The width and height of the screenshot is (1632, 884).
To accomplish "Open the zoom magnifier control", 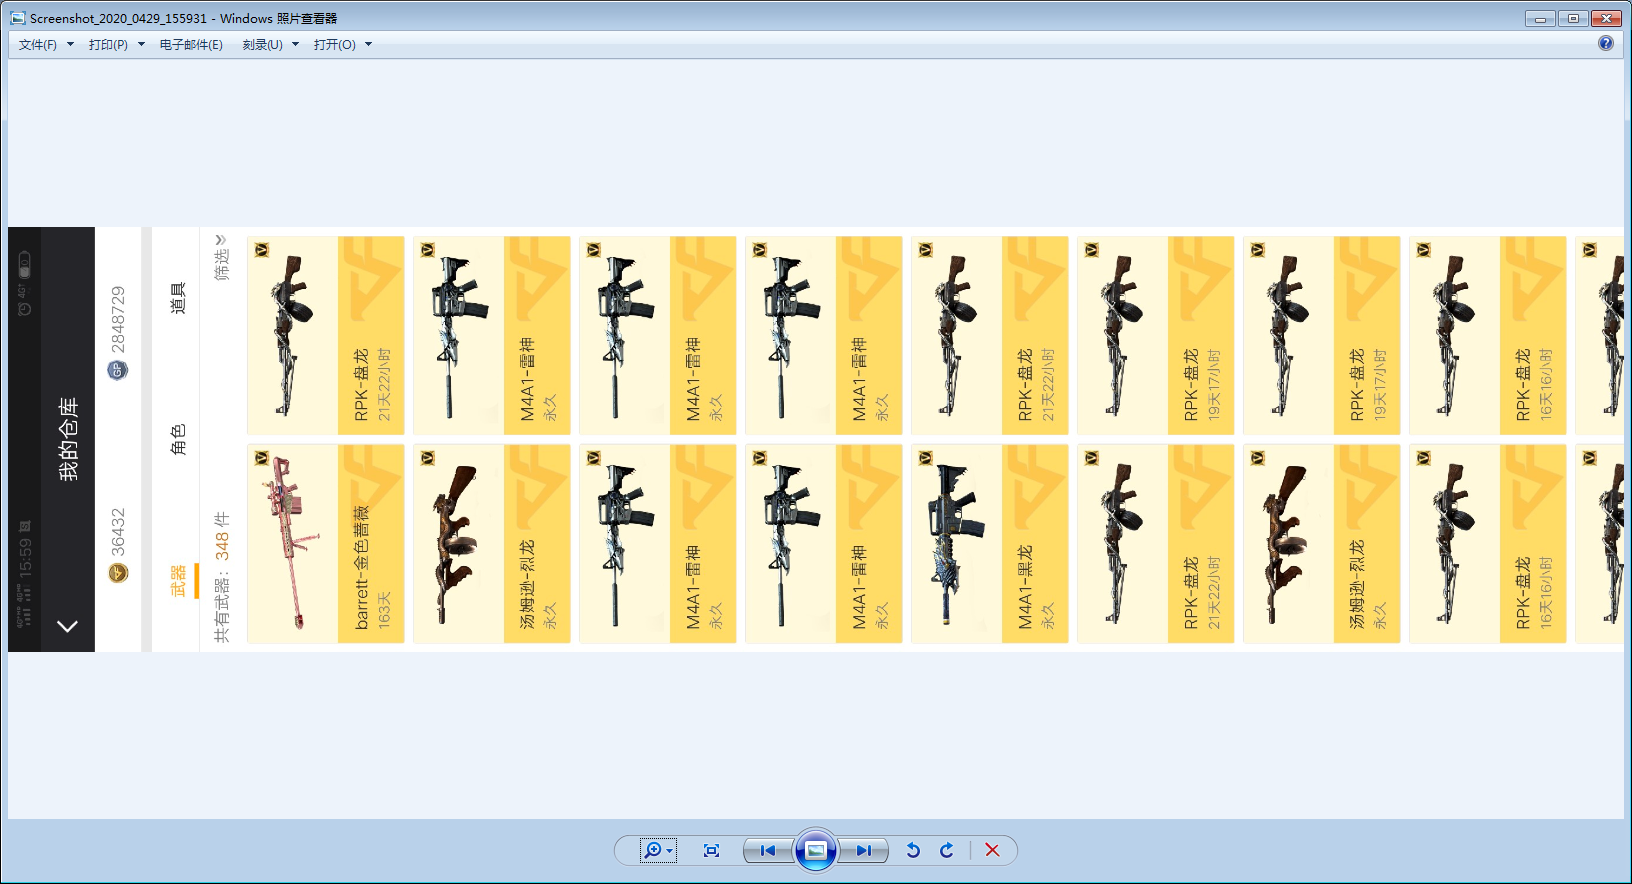I will (x=657, y=850).
